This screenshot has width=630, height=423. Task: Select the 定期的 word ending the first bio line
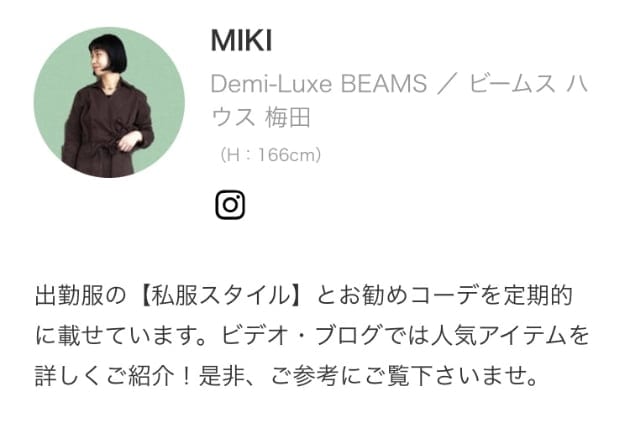click(x=538, y=295)
